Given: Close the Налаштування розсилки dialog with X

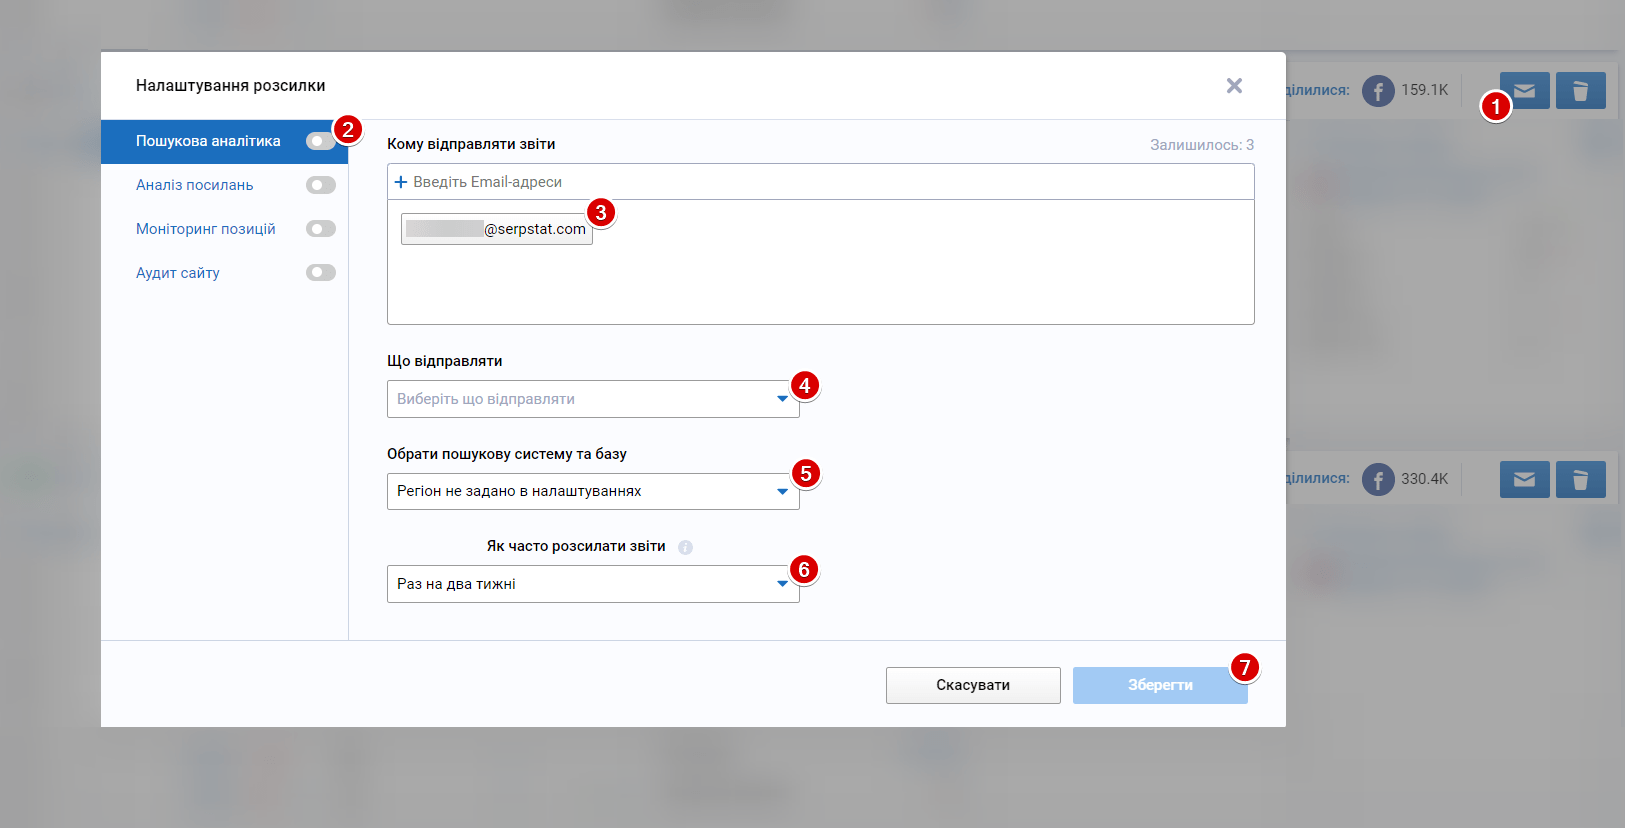Looking at the screenshot, I should point(1234,86).
